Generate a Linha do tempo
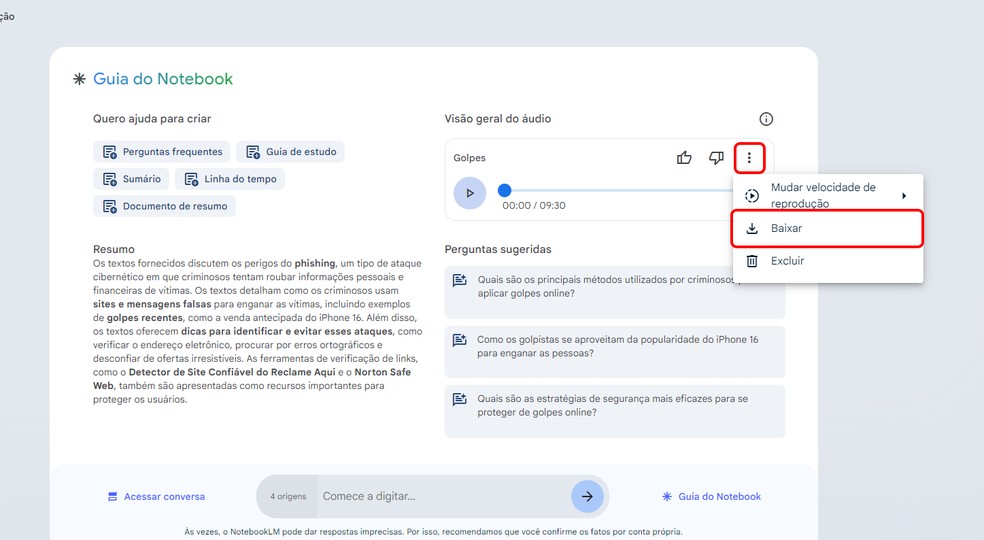This screenshot has width=984, height=540. (x=230, y=179)
